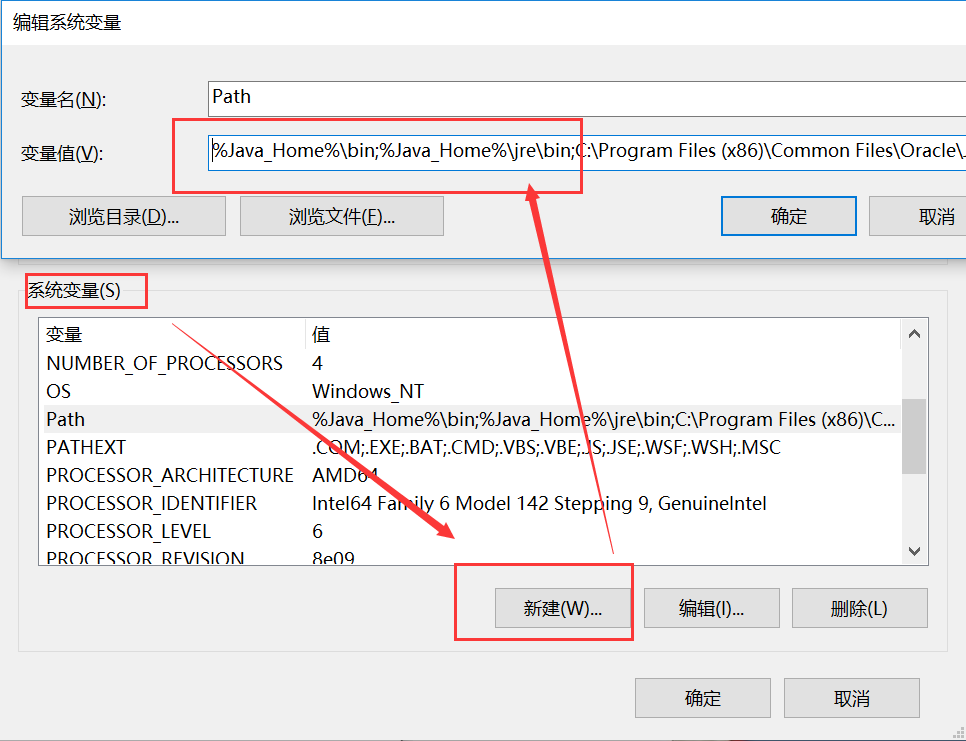Click the bottom 确定 button of the environment variables window
This screenshot has width=966, height=741.
pyautogui.click(x=703, y=698)
